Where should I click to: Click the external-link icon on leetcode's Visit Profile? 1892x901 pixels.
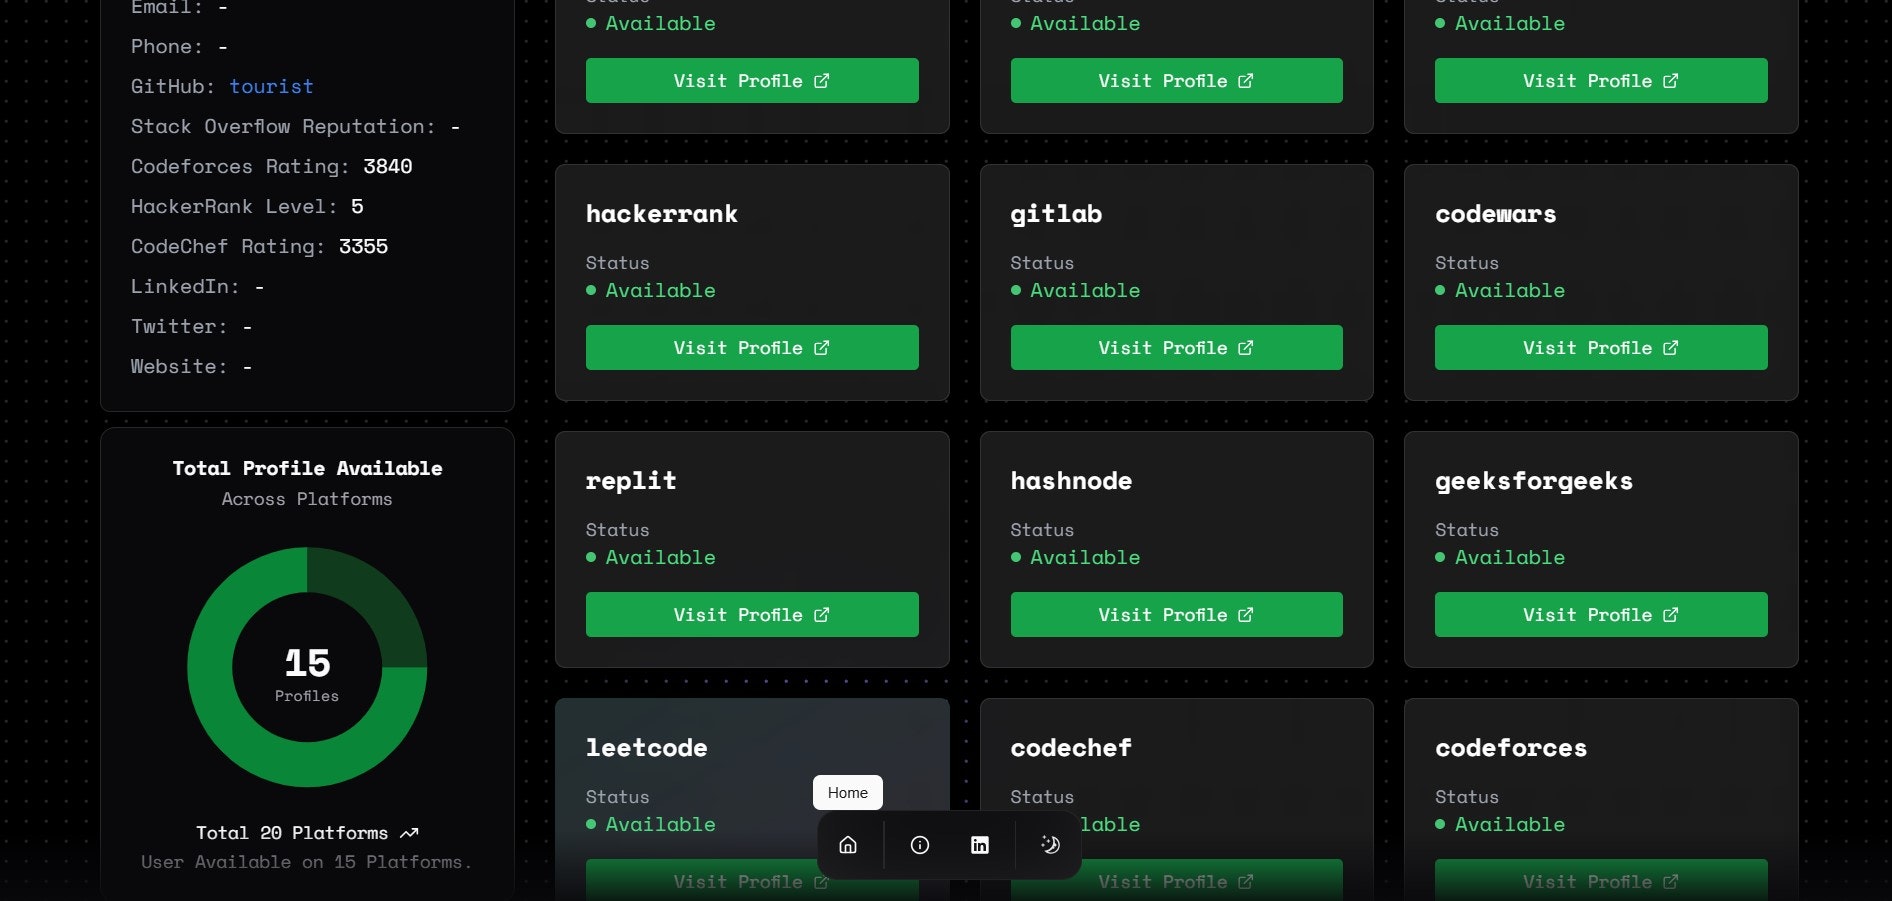pos(822,881)
